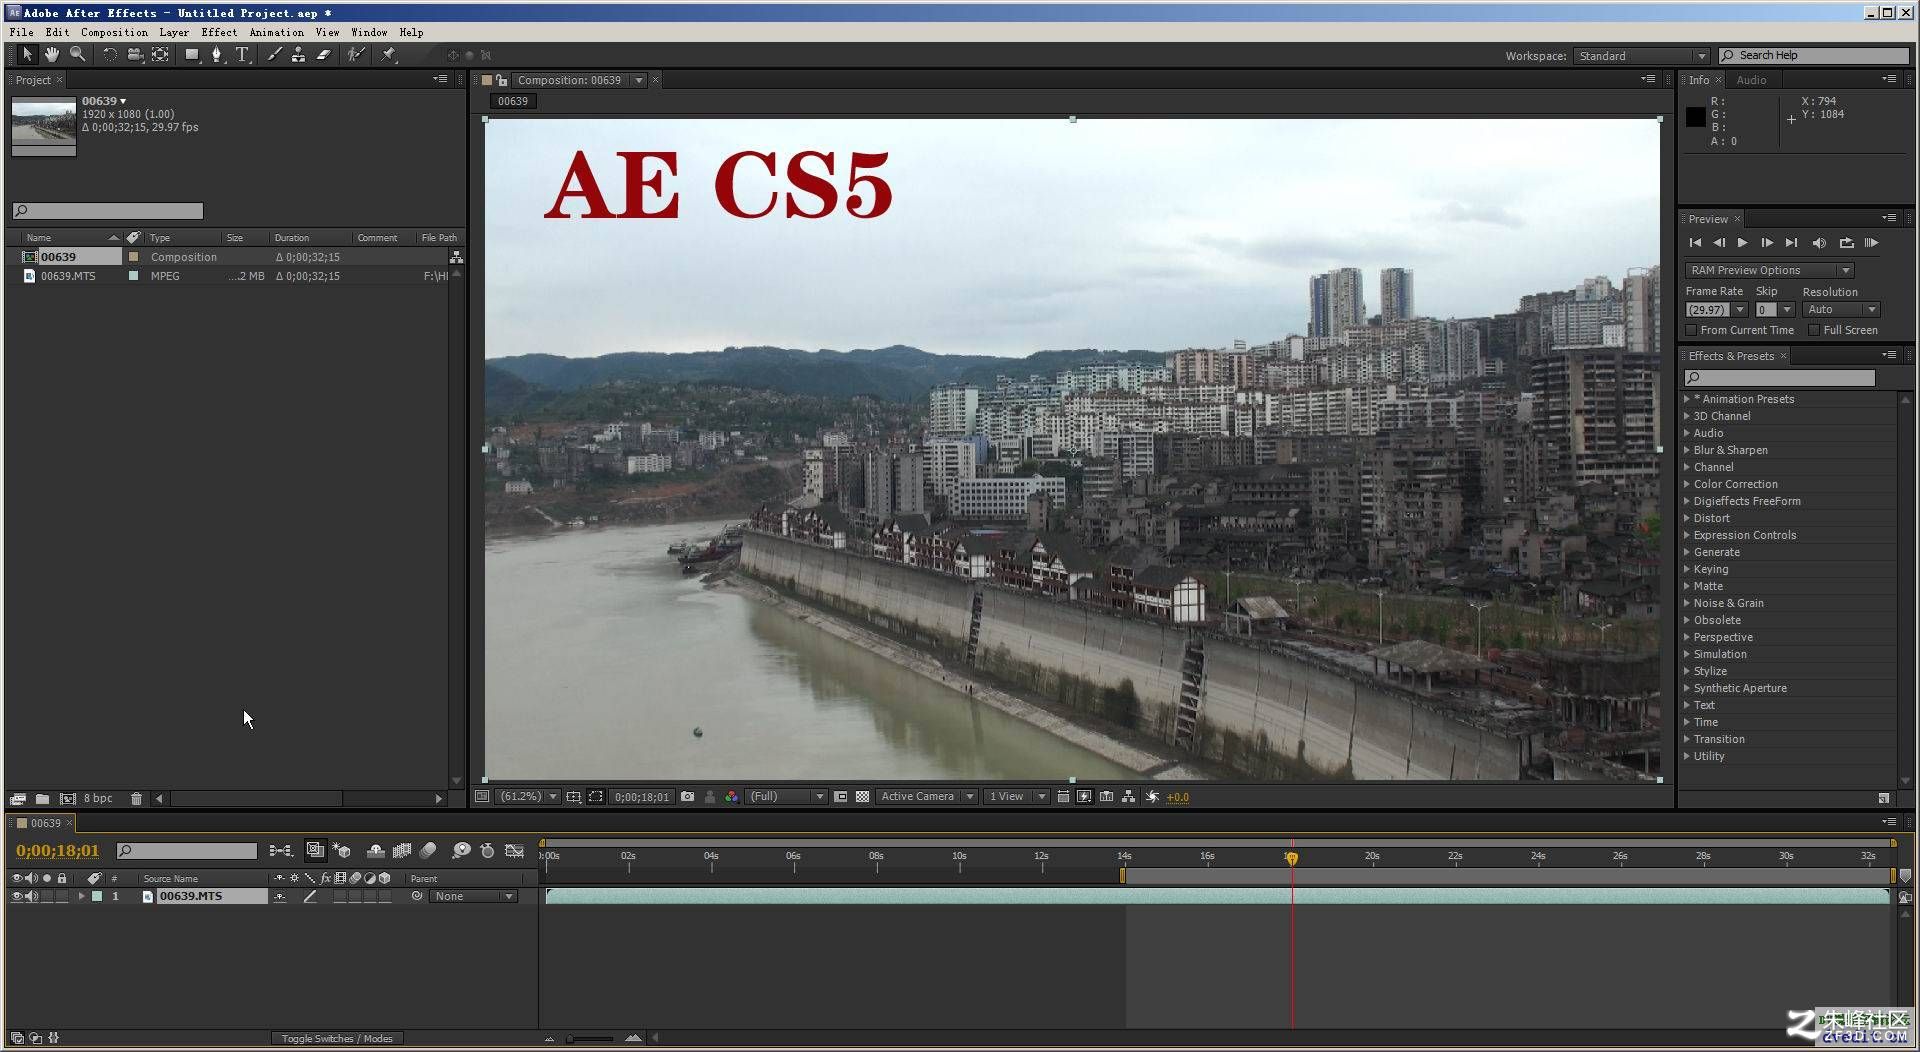This screenshot has height=1052, width=1920.
Task: Open the File menu
Action: click(21, 32)
